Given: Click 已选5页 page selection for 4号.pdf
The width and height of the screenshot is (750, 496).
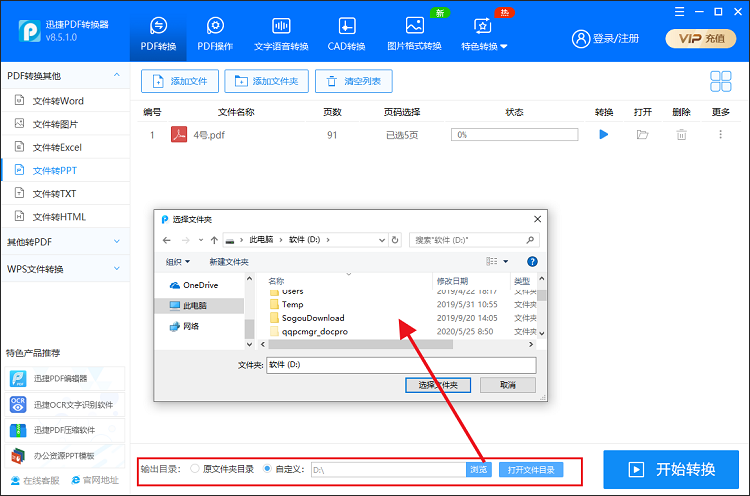Looking at the screenshot, I should click(x=402, y=135).
